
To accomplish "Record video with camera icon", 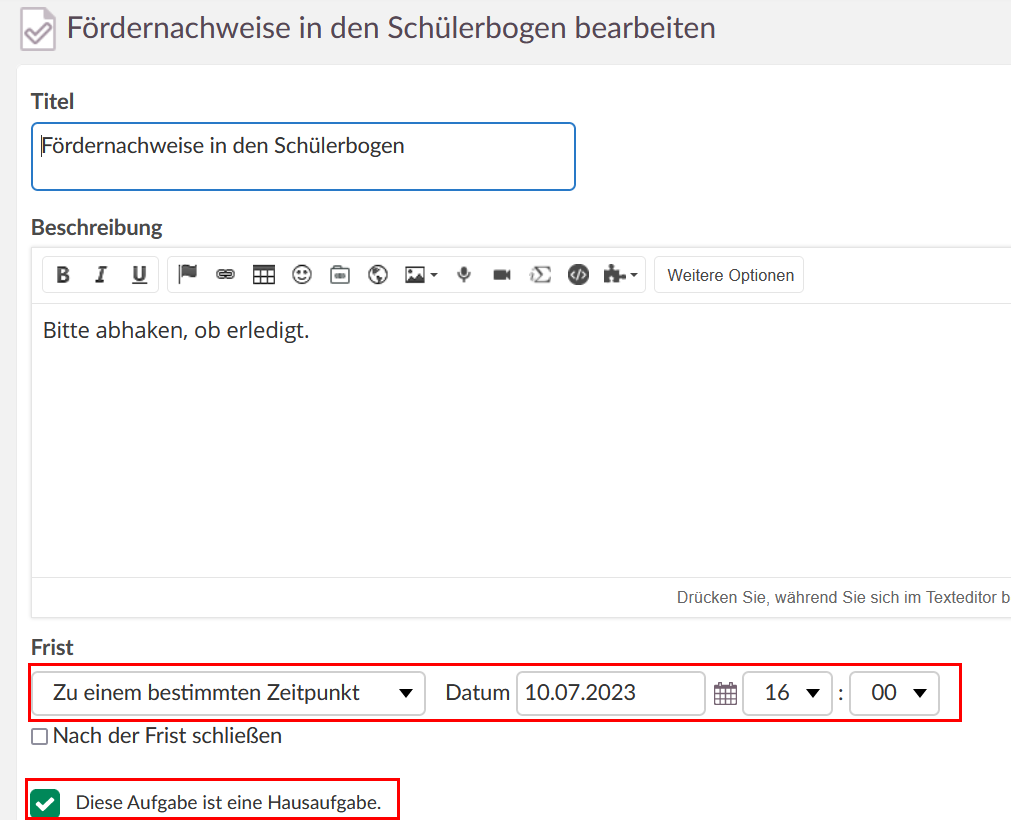I will (502, 275).
